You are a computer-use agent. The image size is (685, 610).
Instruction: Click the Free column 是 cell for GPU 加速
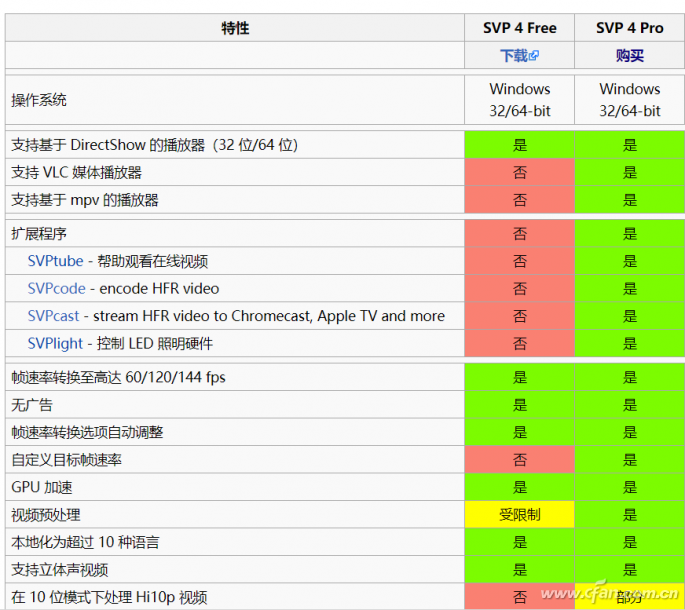pyautogui.click(x=519, y=487)
